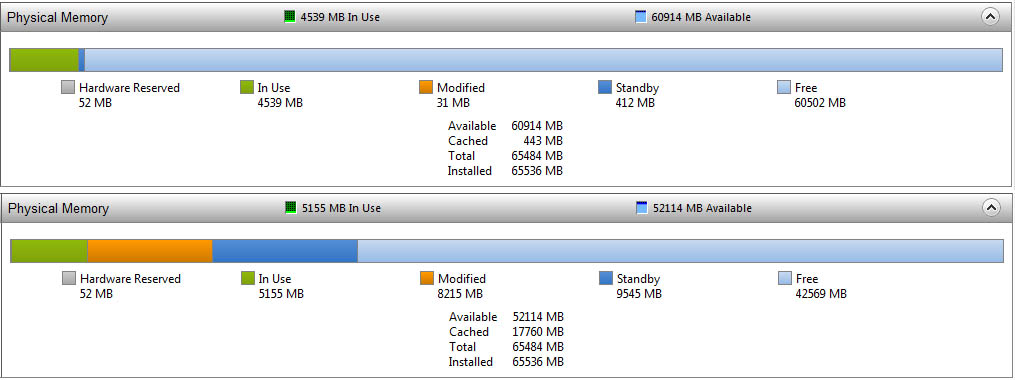1015x380 pixels.
Task: Click the top Physical Memory header title
Action: click(x=58, y=17)
